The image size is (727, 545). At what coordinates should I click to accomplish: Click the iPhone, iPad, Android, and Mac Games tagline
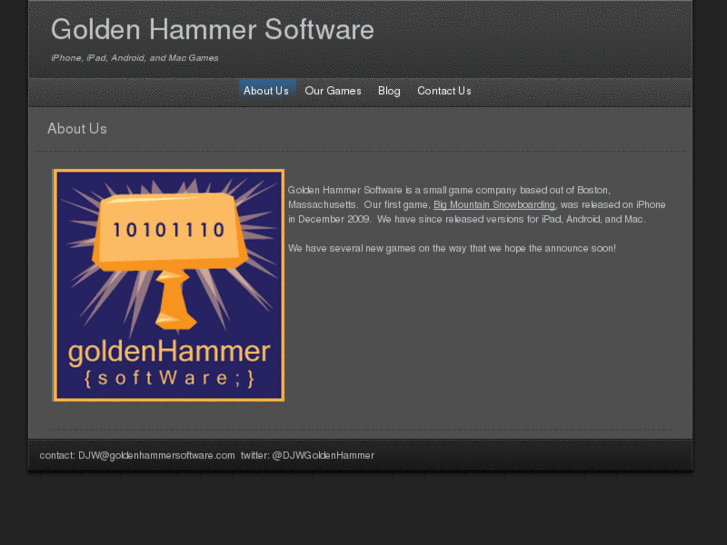(x=134, y=58)
